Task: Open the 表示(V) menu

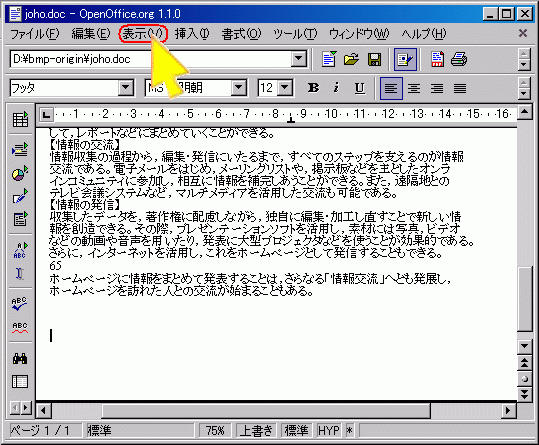Action: tap(143, 34)
